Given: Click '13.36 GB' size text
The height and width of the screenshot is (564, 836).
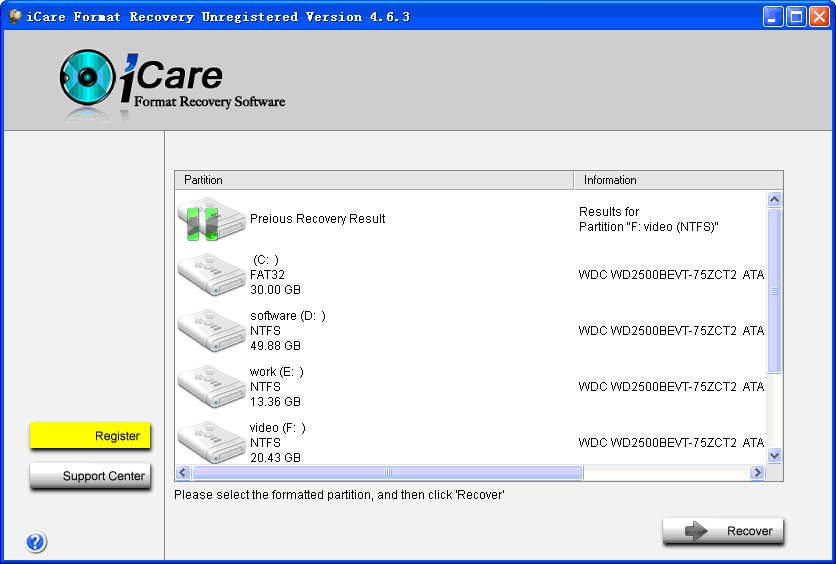Looking at the screenshot, I should (x=275, y=401).
